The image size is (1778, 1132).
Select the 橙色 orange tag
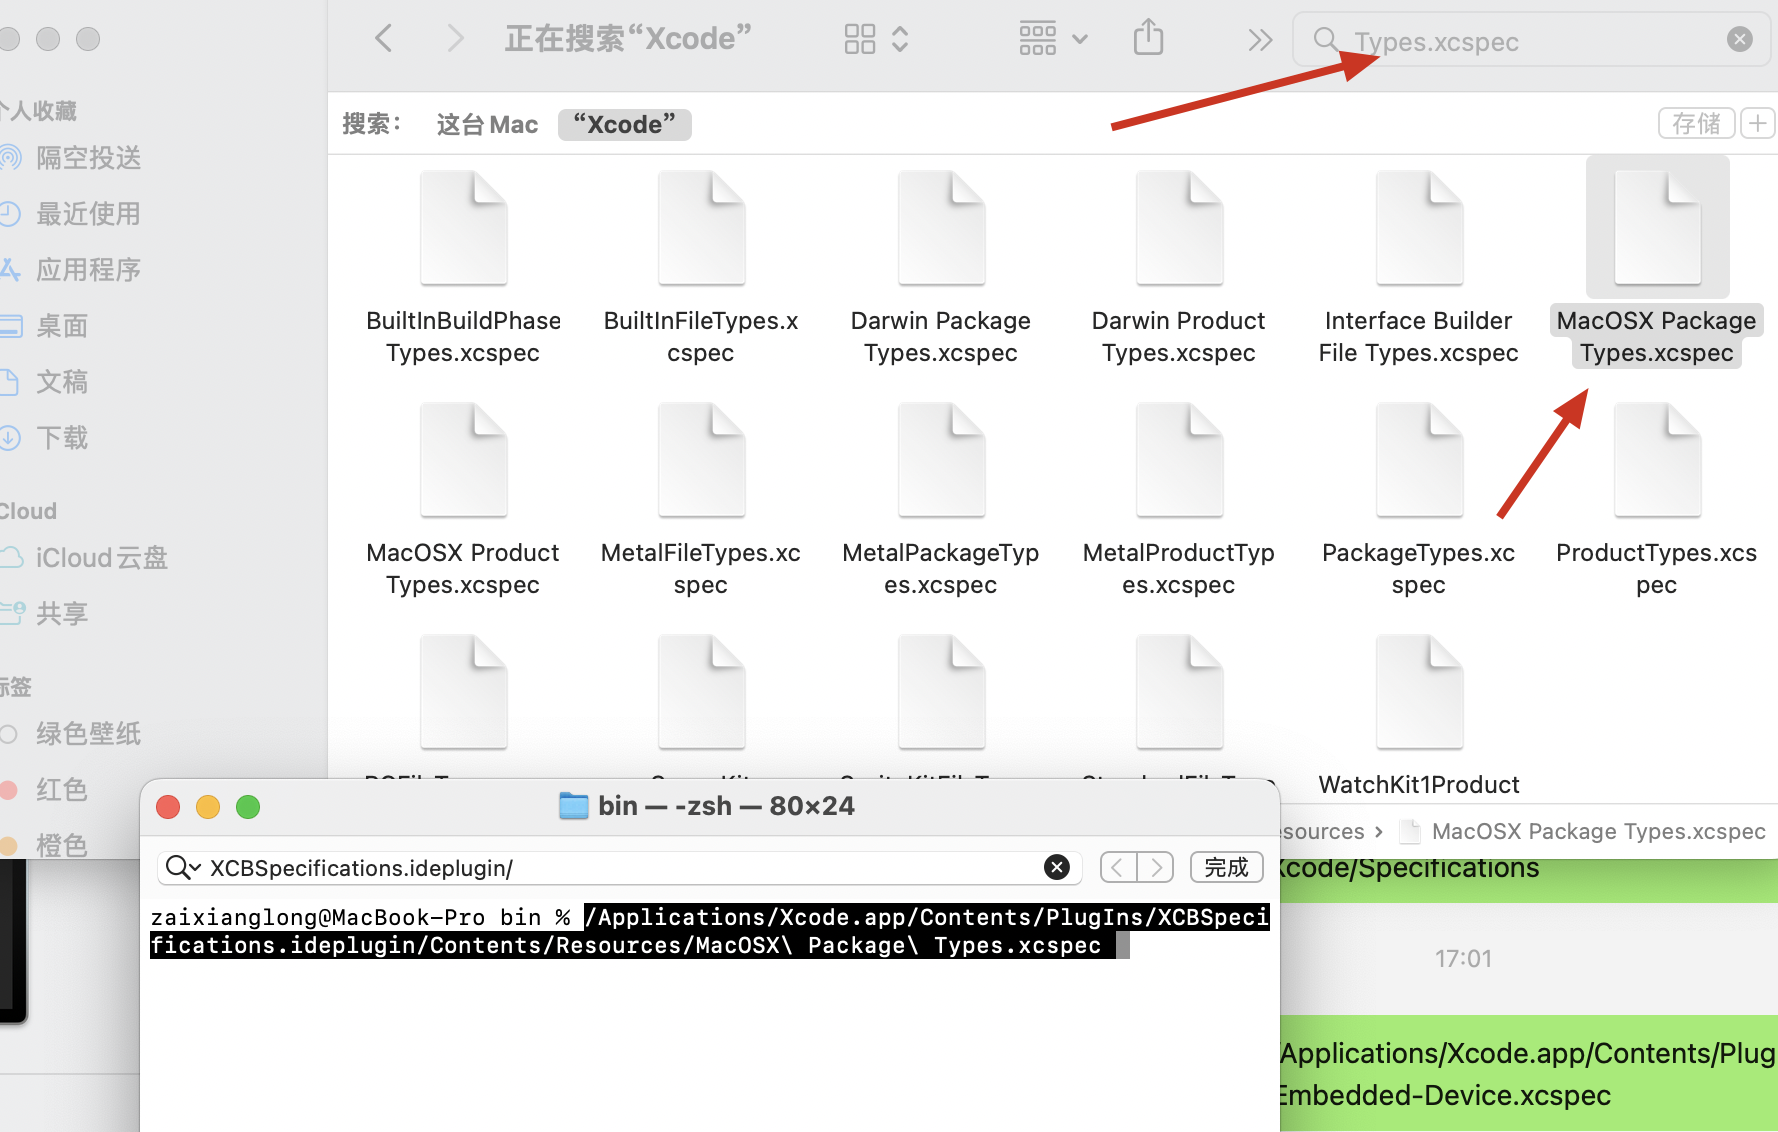tap(62, 846)
